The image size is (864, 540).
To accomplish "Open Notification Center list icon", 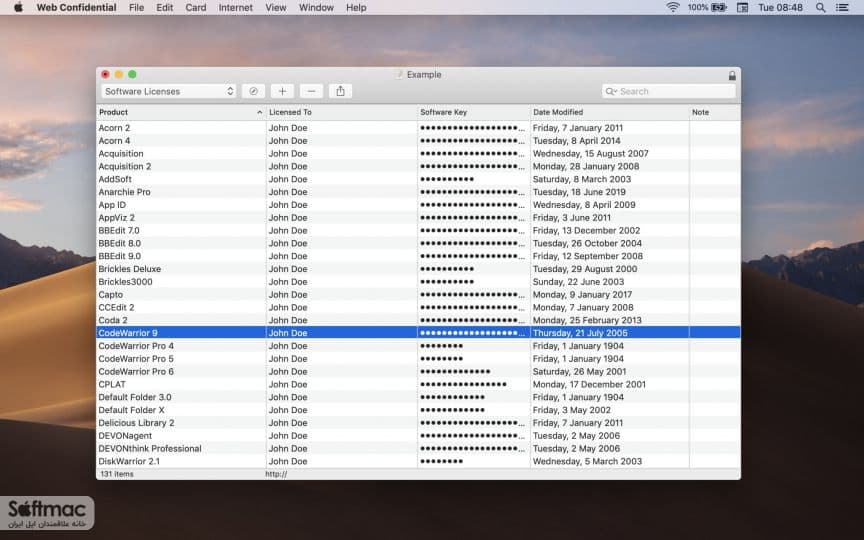I will pyautogui.click(x=842, y=8).
